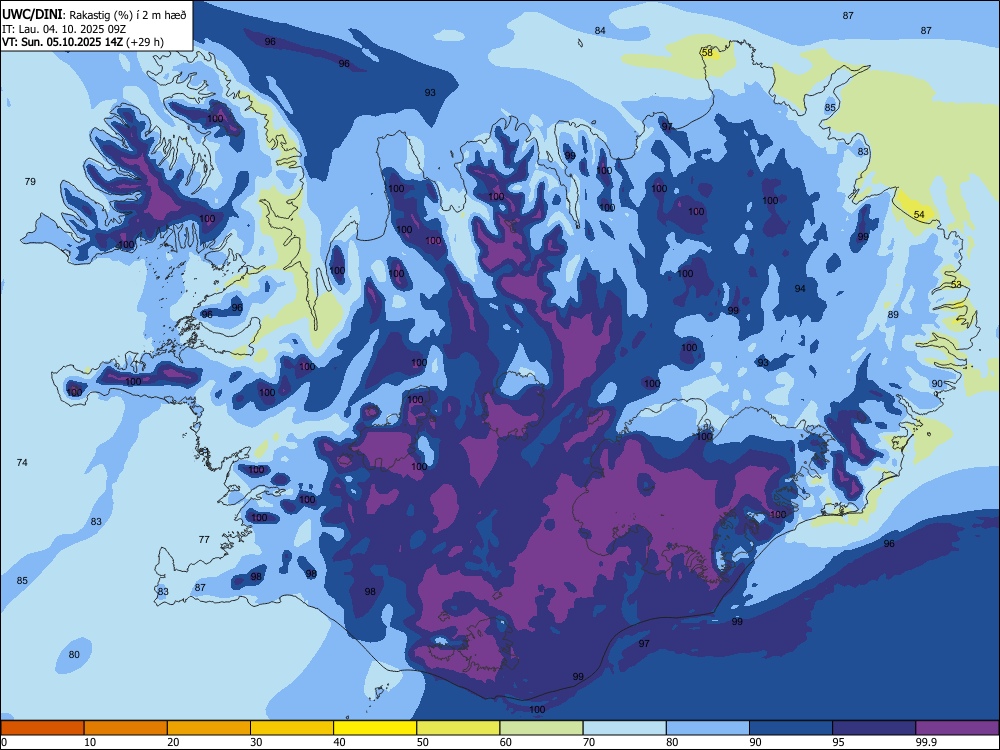Click the value 94 in eastern highlands
The width and height of the screenshot is (1000, 750).
800,289
